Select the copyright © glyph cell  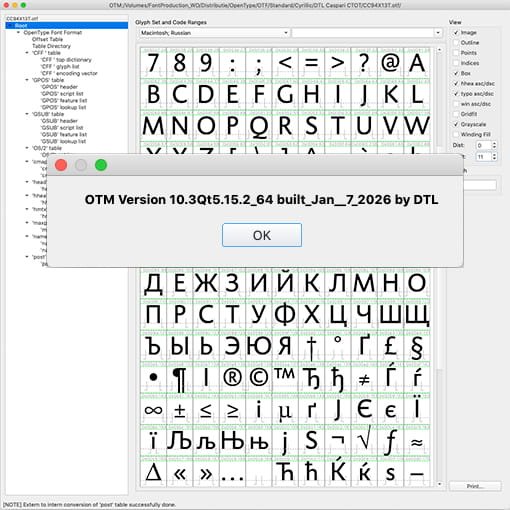pyautogui.click(x=259, y=378)
